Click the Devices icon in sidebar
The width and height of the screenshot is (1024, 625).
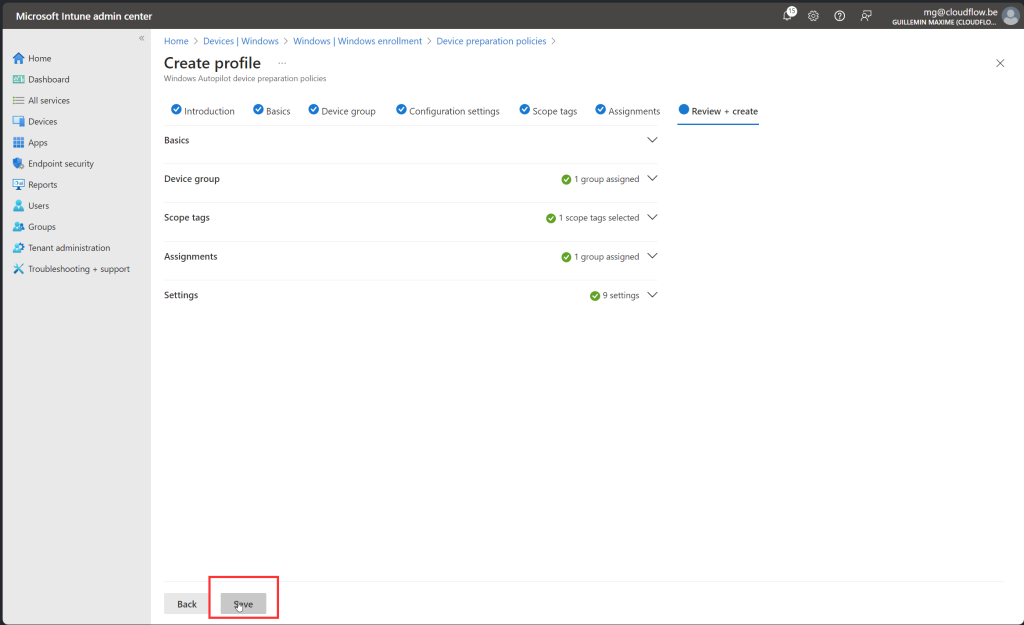pyautogui.click(x=18, y=121)
